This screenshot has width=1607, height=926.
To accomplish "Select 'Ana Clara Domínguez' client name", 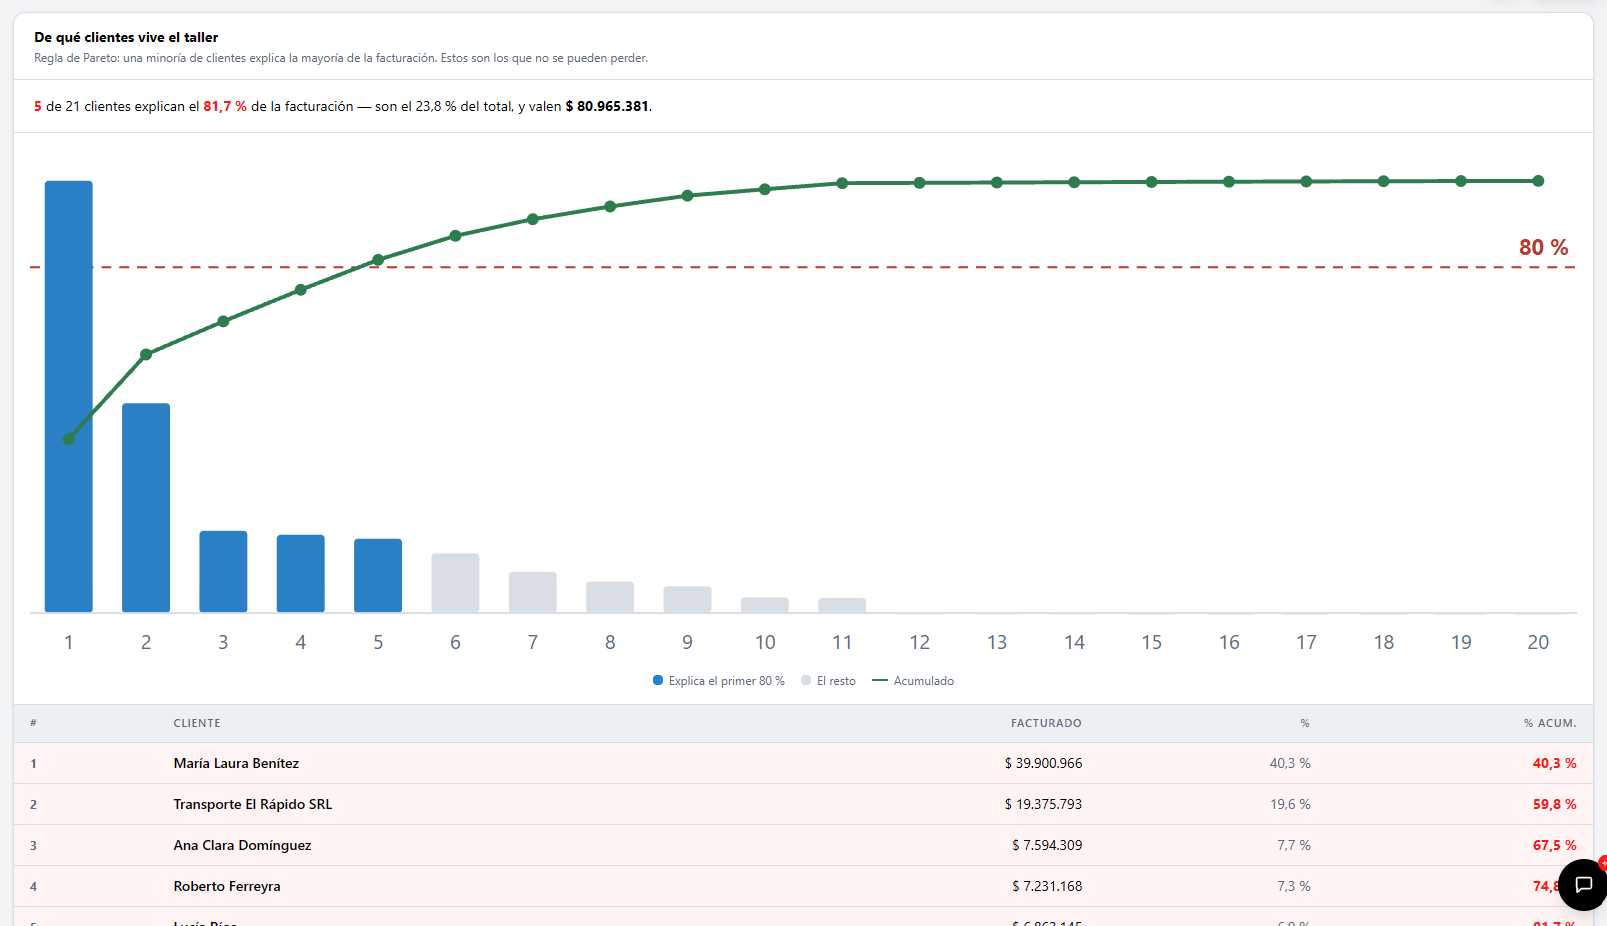I will coord(242,845).
